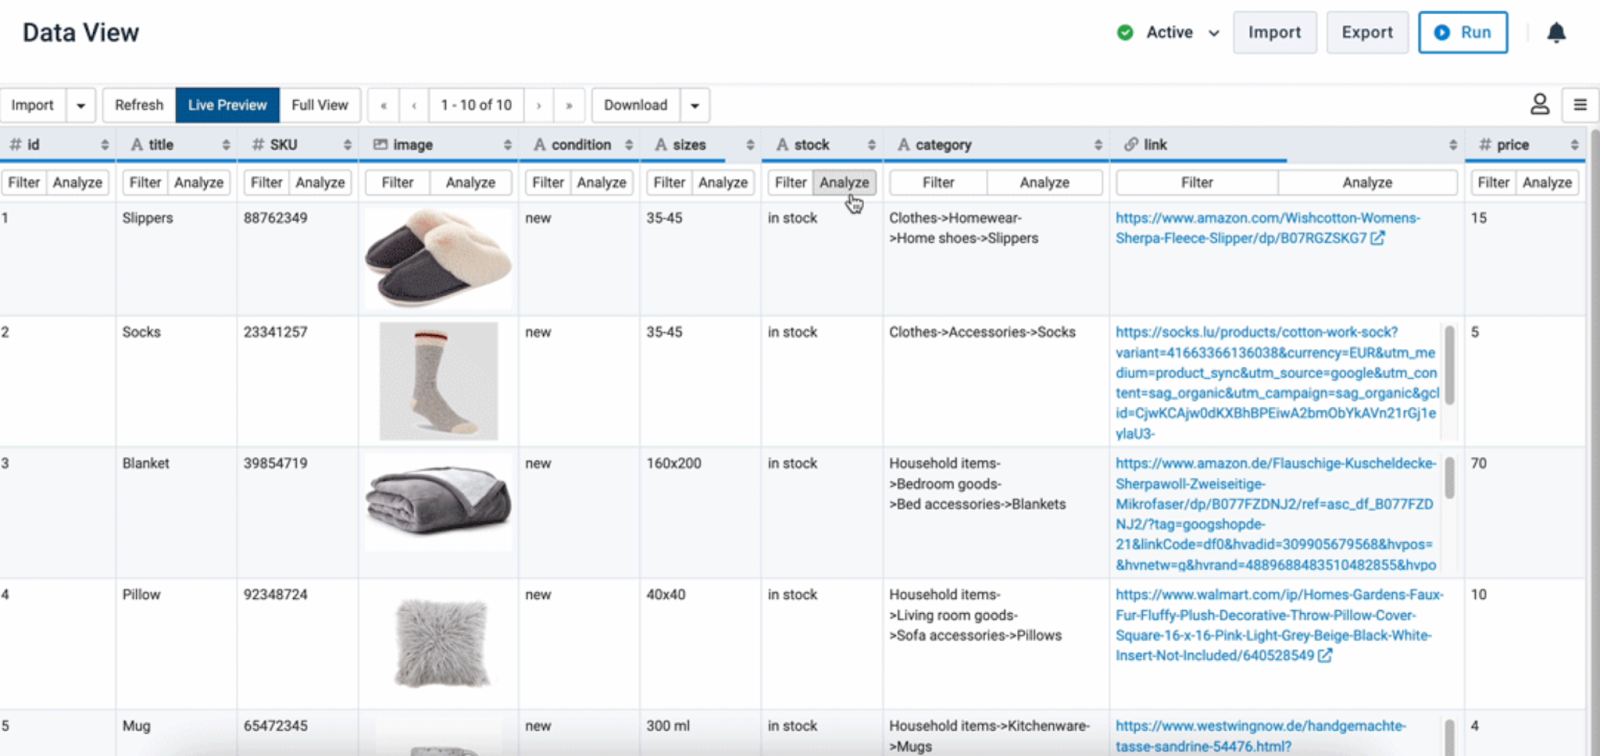Image resolution: width=1600 pixels, height=756 pixels.
Task: Expand the Active status dropdown
Action: [x=1214, y=33]
